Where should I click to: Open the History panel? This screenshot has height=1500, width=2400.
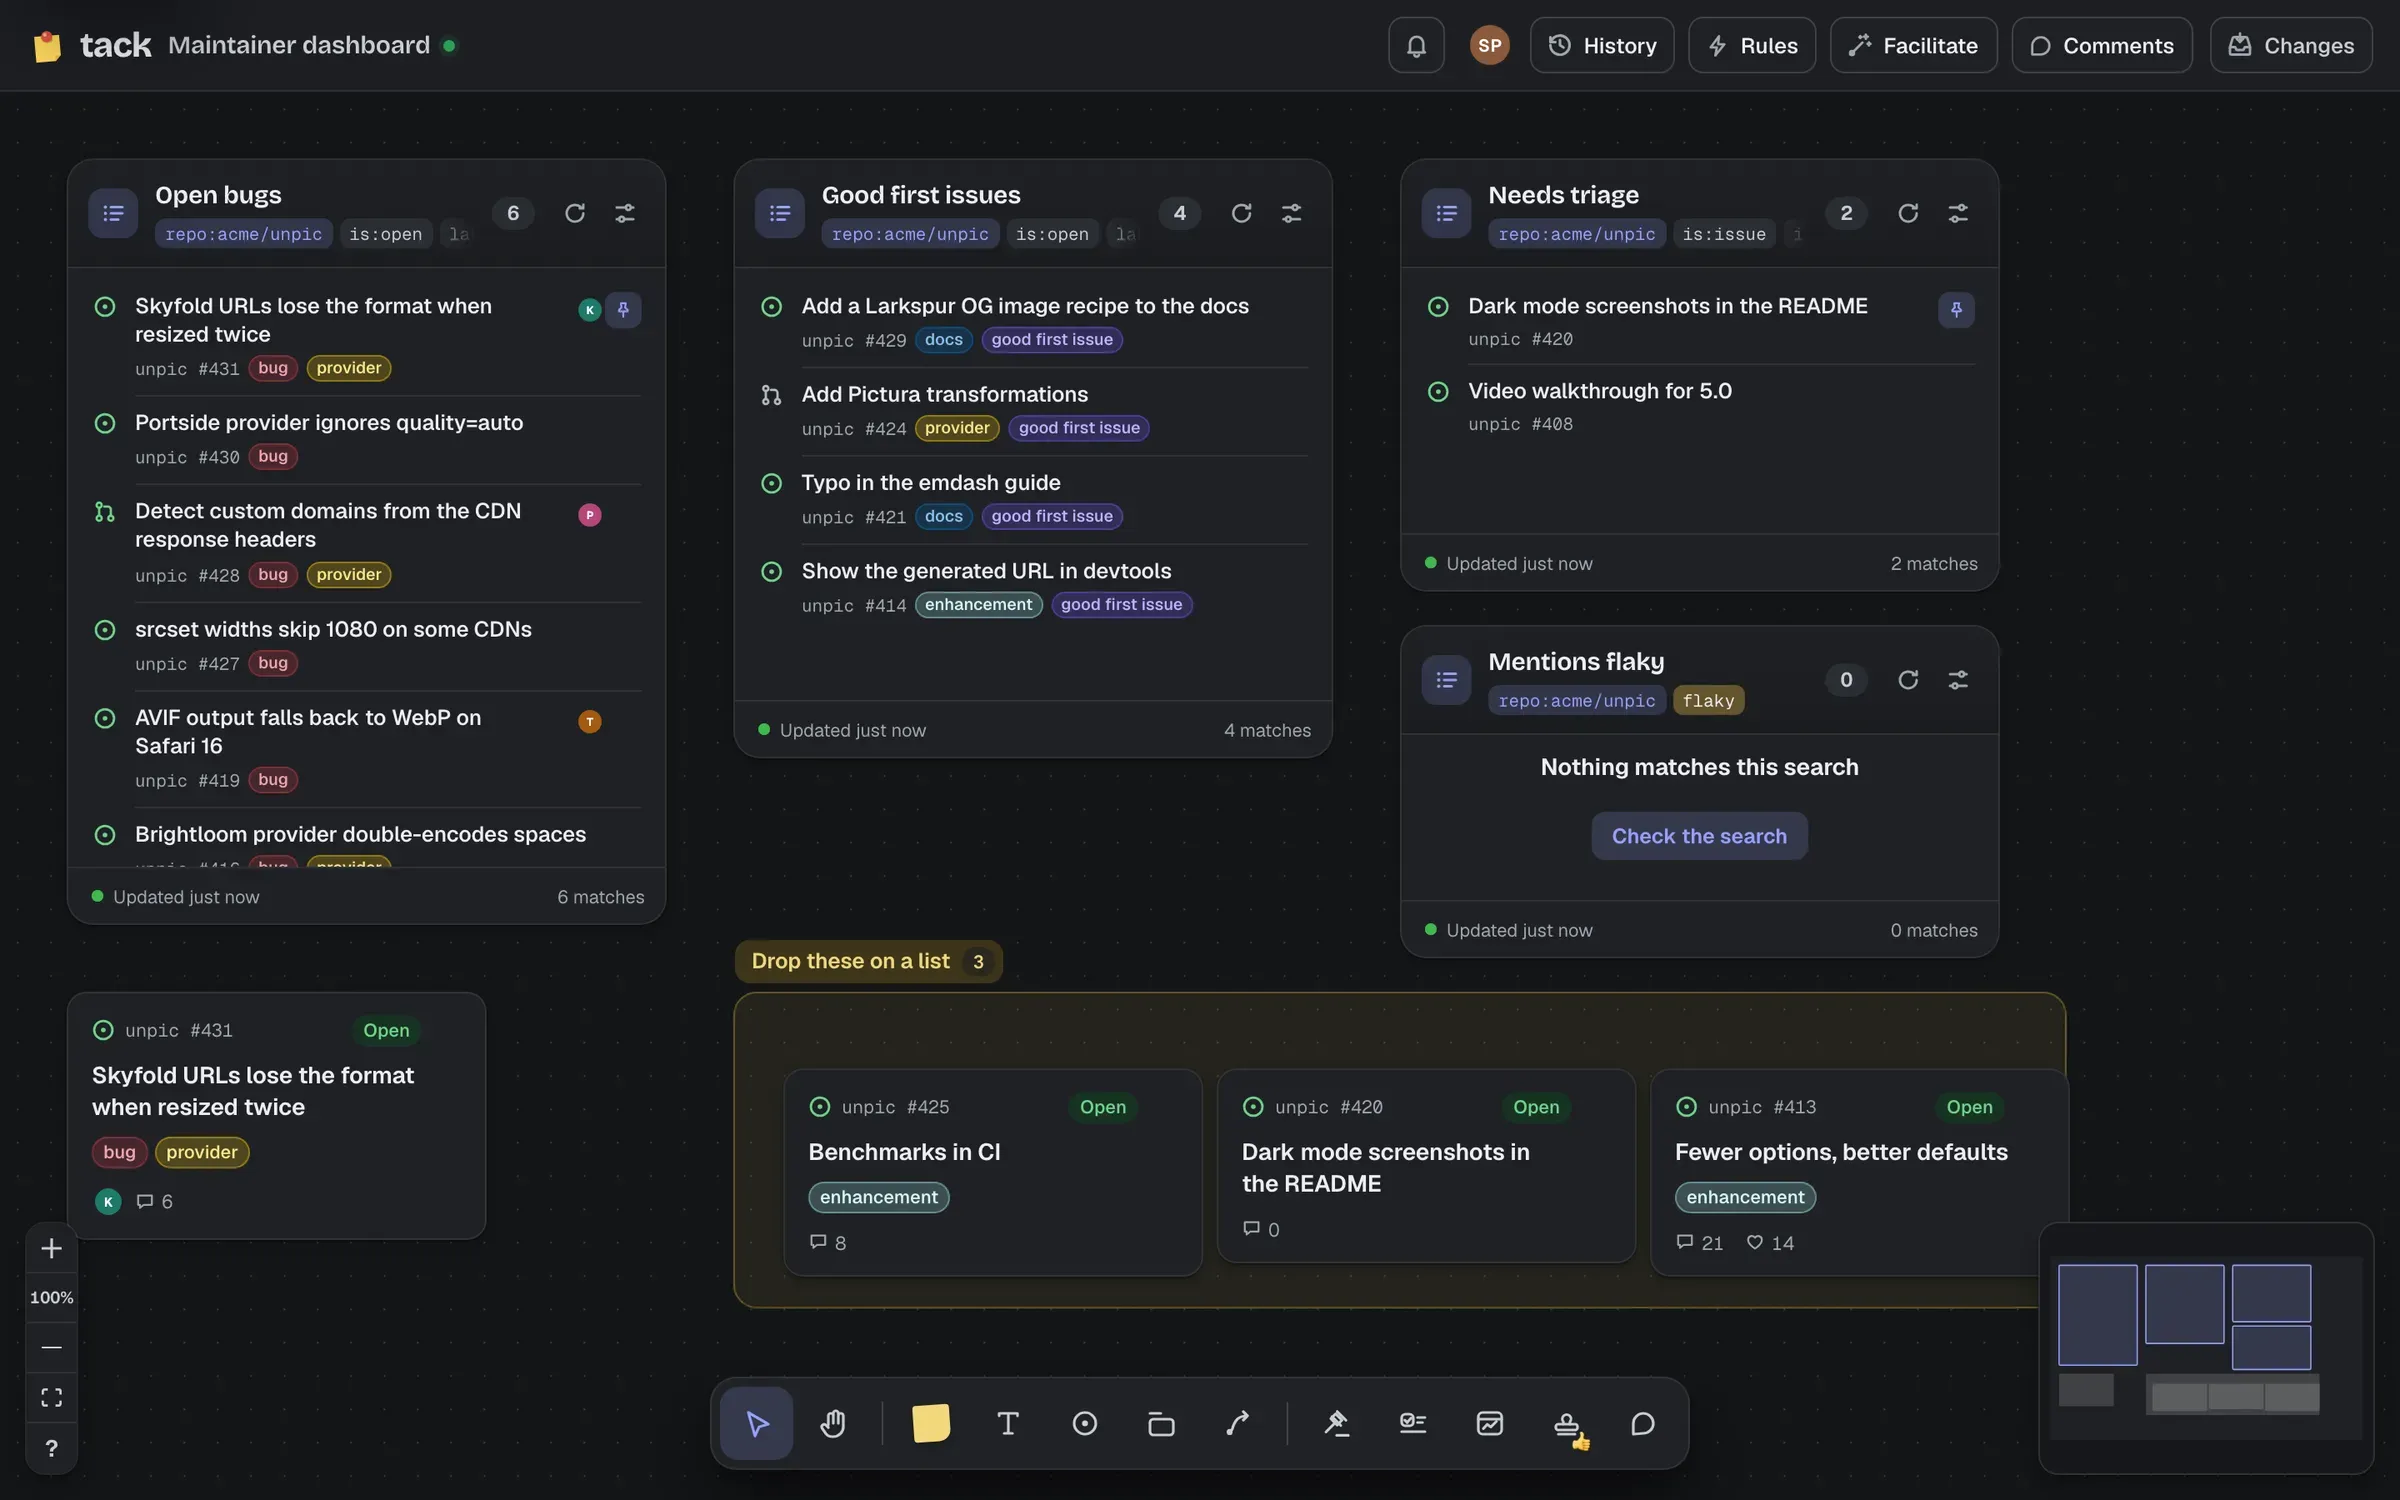pyautogui.click(x=1602, y=45)
